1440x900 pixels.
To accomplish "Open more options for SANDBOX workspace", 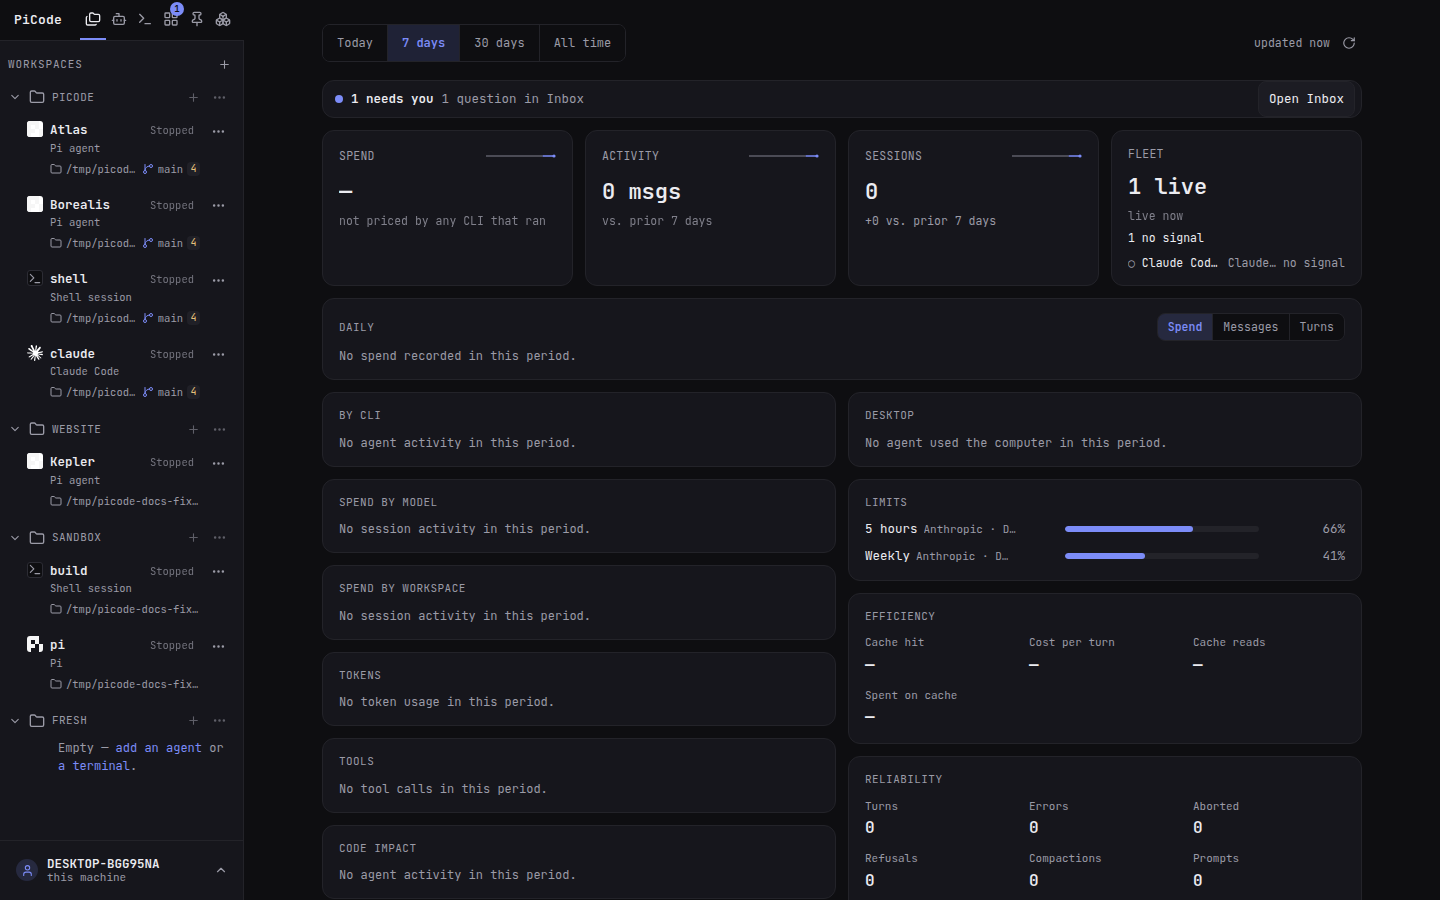I will click(x=219, y=537).
